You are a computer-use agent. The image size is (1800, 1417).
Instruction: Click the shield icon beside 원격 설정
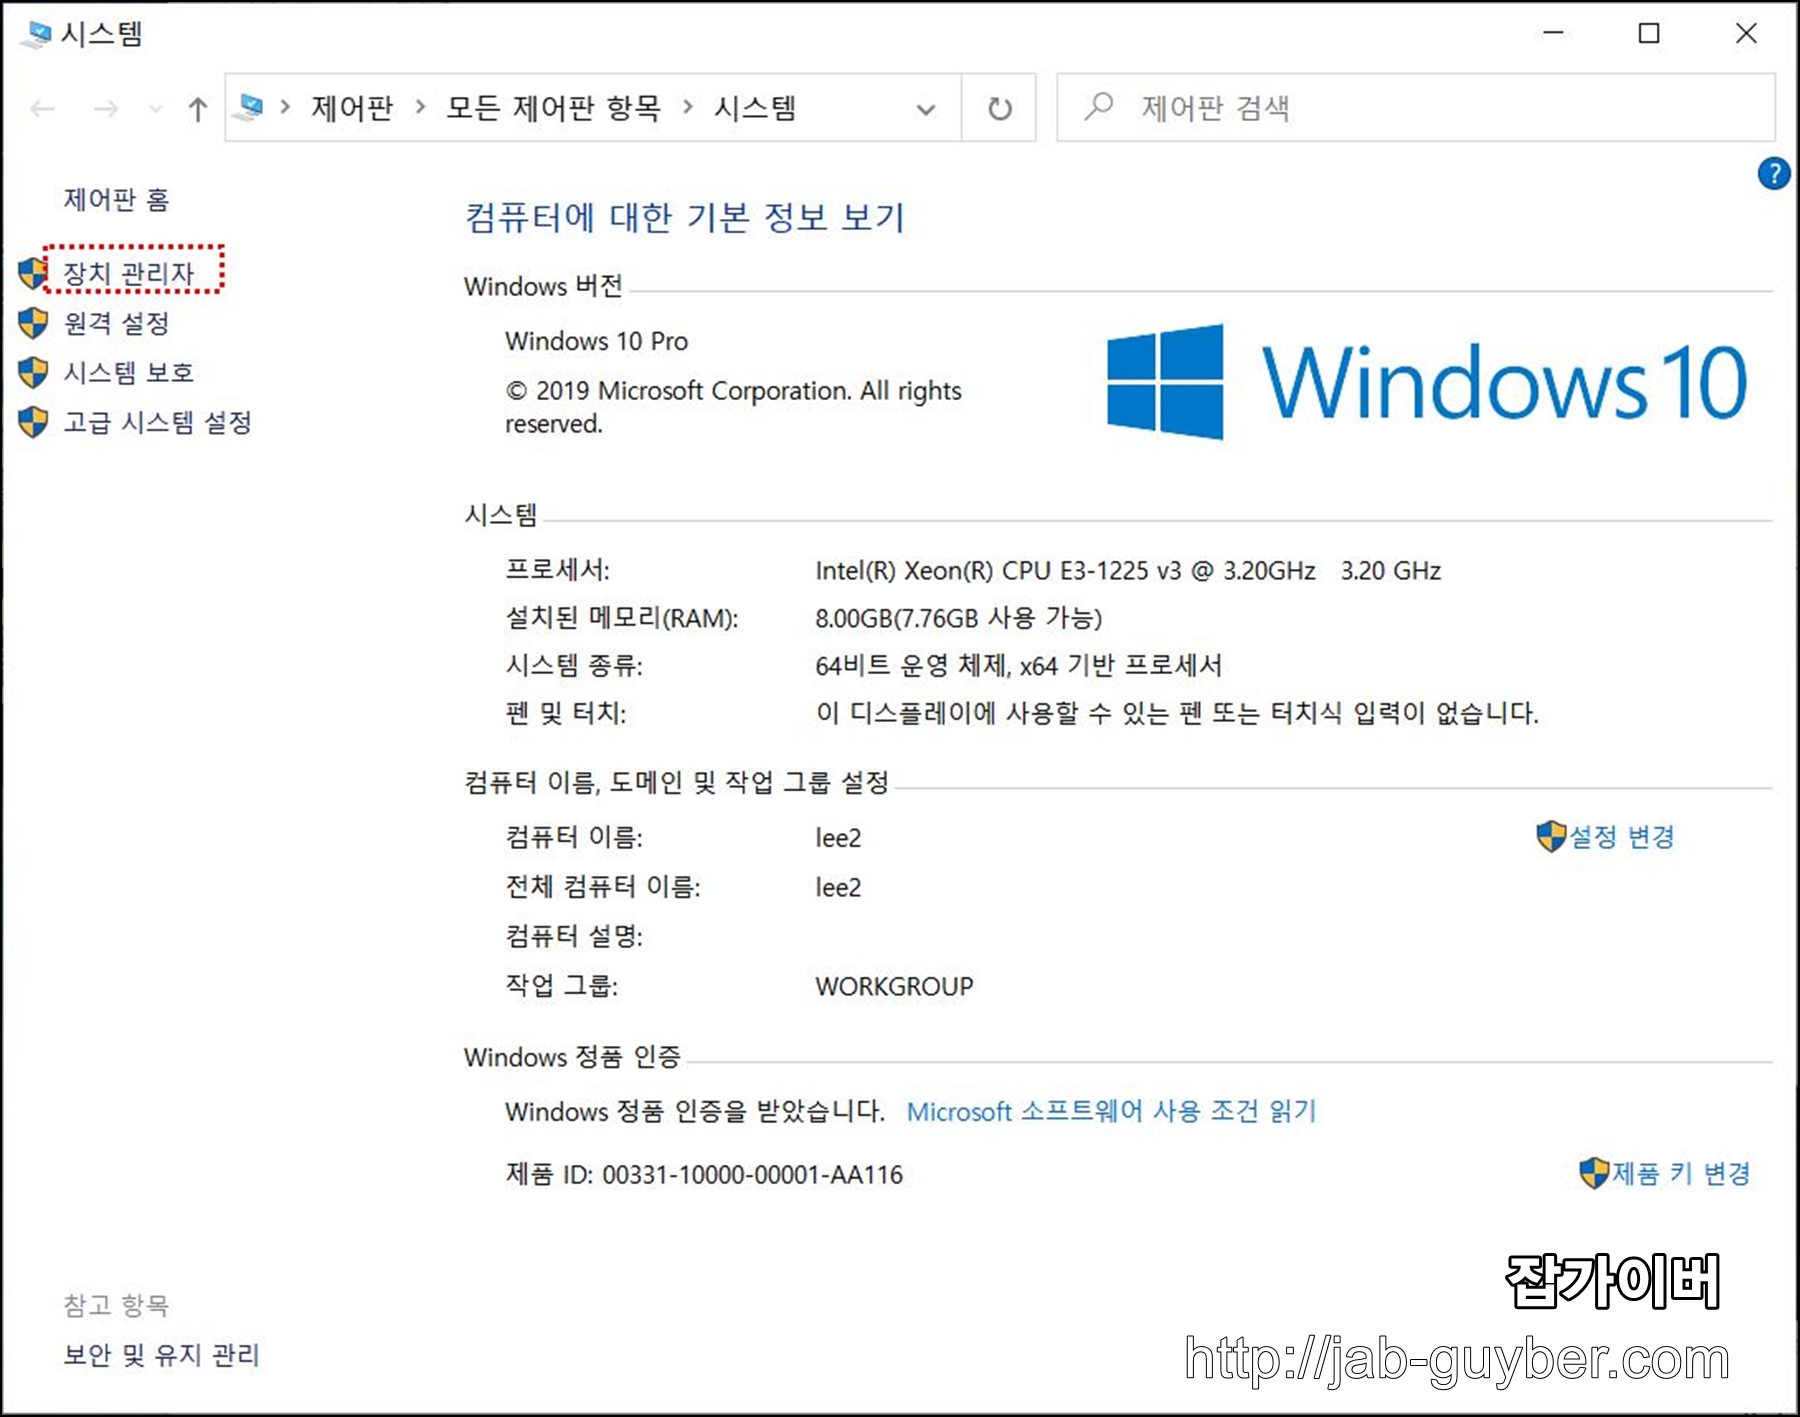(x=32, y=322)
